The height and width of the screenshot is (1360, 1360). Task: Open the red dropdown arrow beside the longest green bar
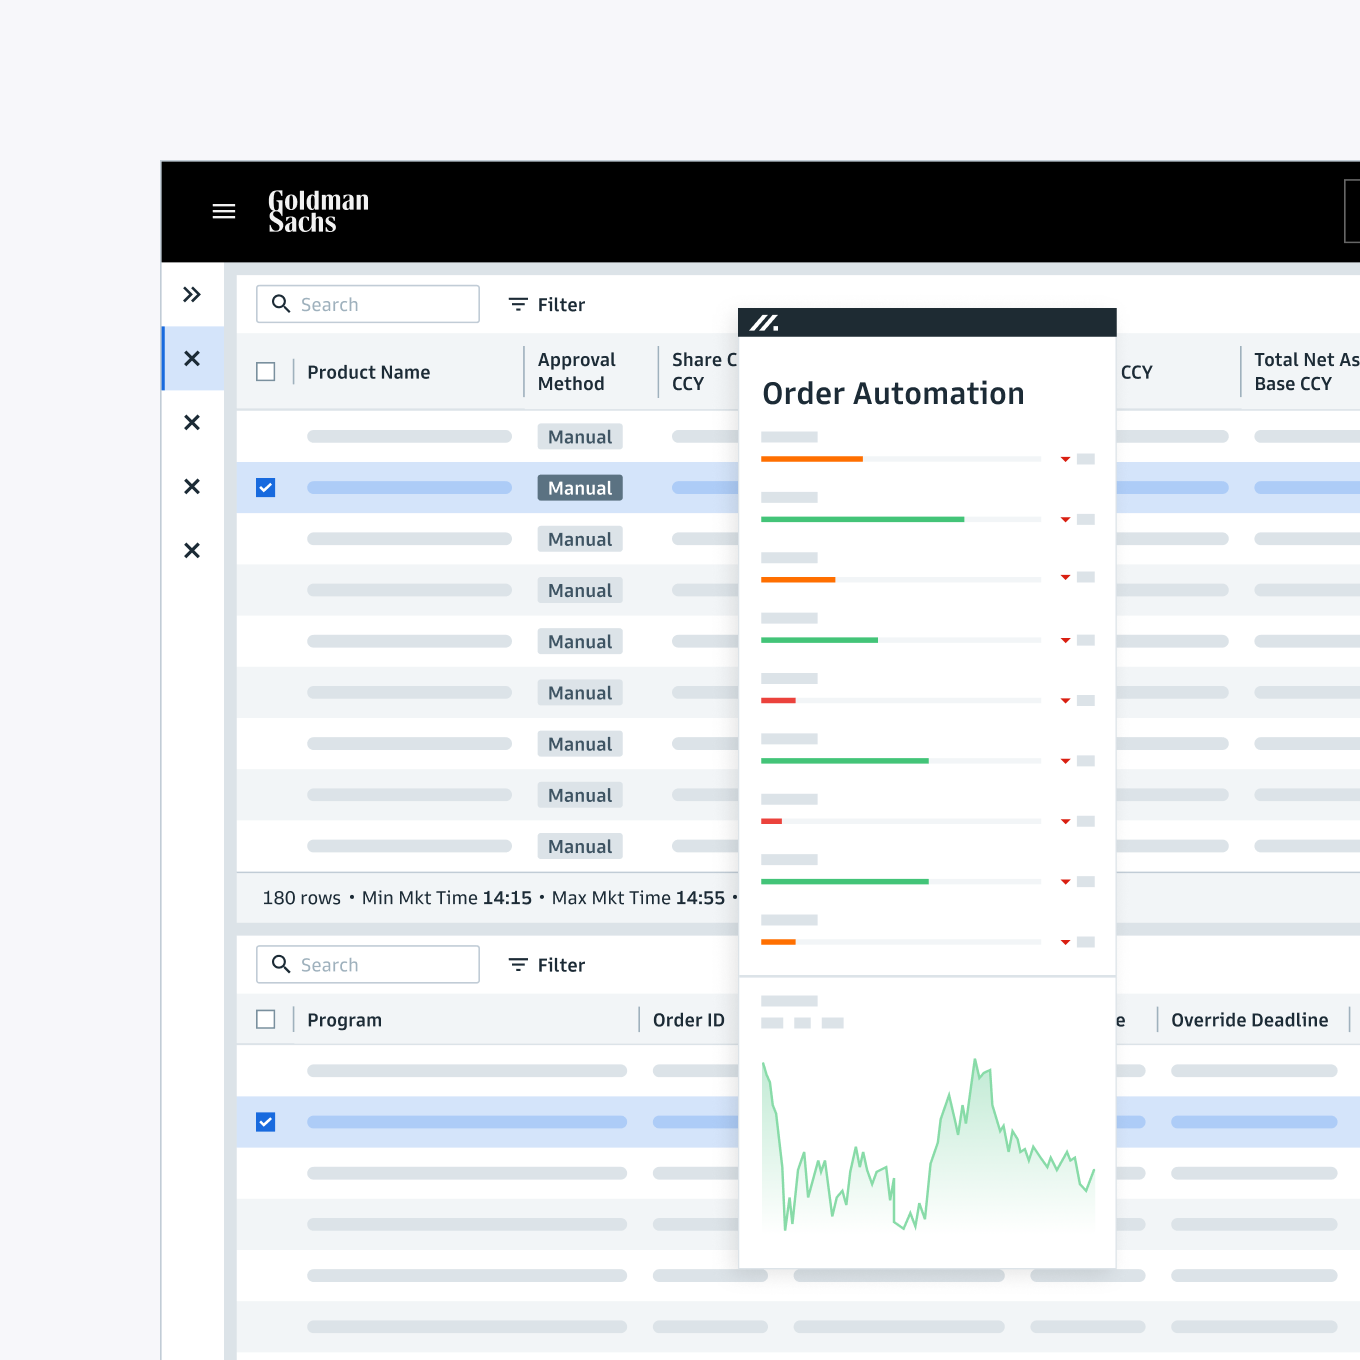click(x=1065, y=519)
